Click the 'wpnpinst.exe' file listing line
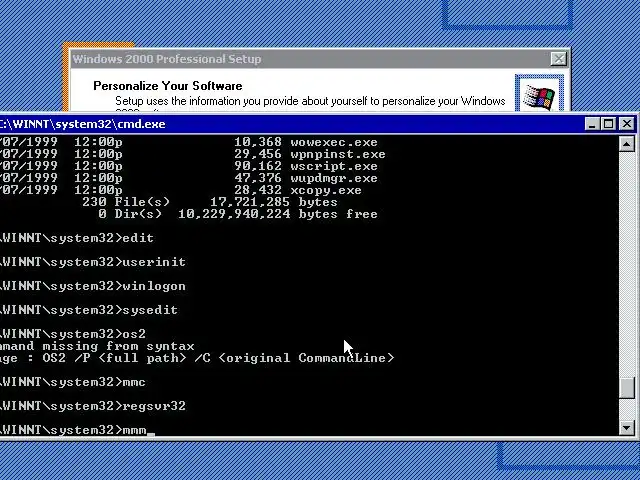Image resolution: width=640 pixels, height=480 pixels. (193, 154)
